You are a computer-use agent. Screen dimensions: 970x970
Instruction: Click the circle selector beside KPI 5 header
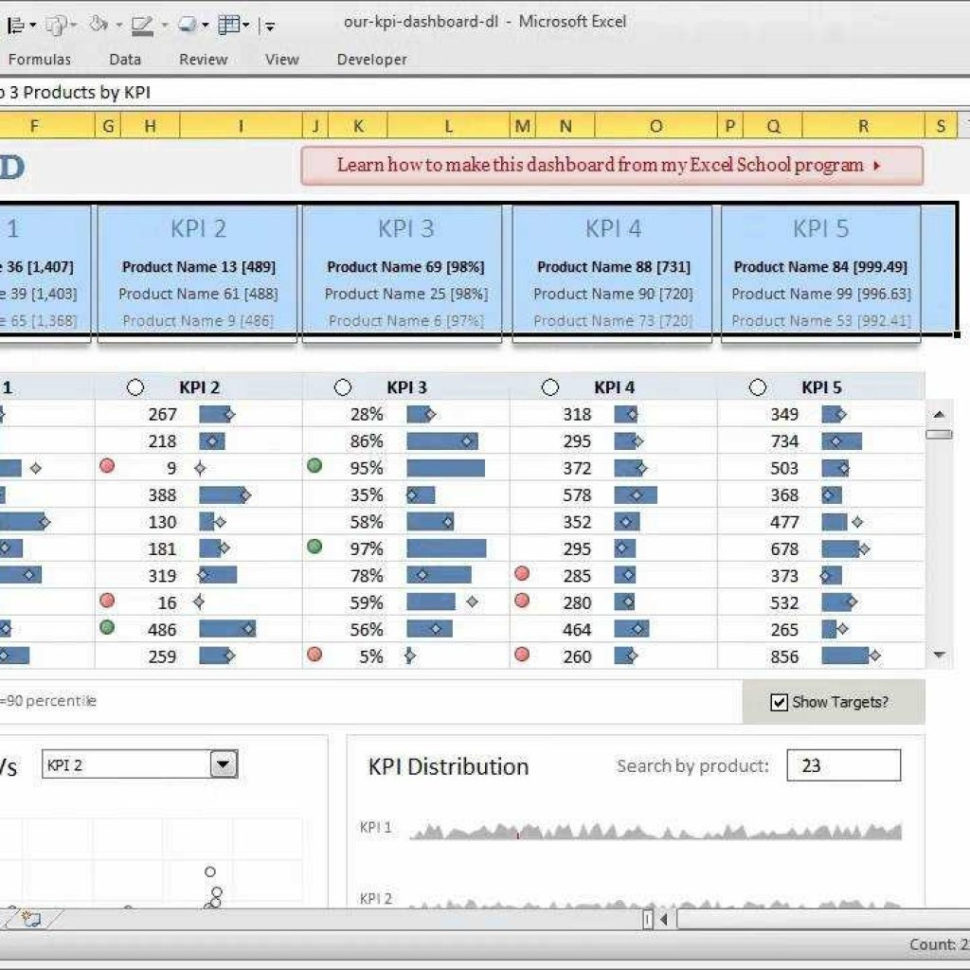click(757, 387)
